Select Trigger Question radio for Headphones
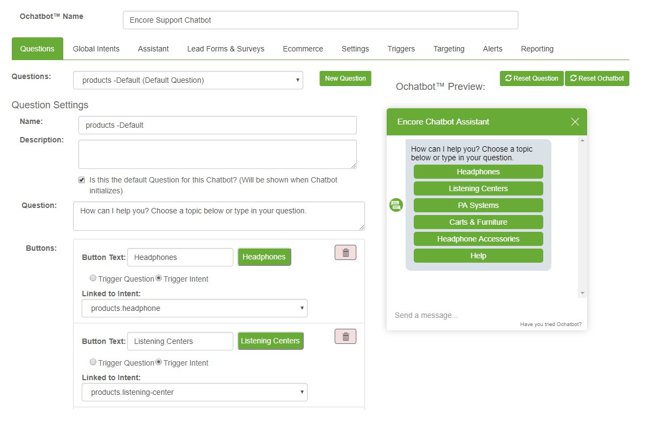Image resolution: width=646 pixels, height=423 pixels. point(93,278)
